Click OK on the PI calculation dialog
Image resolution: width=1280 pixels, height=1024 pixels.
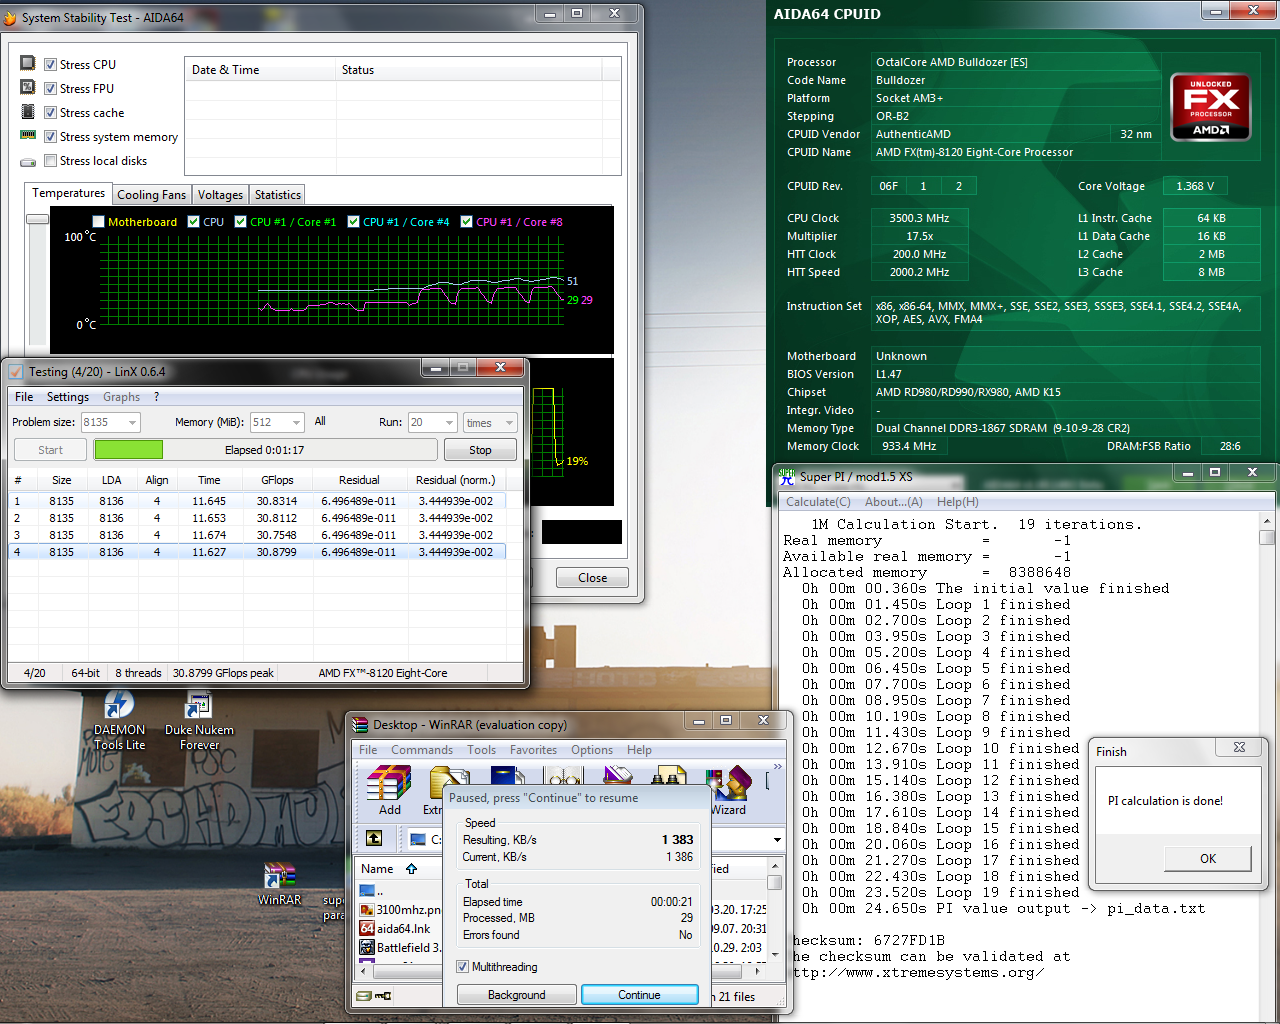click(x=1208, y=859)
